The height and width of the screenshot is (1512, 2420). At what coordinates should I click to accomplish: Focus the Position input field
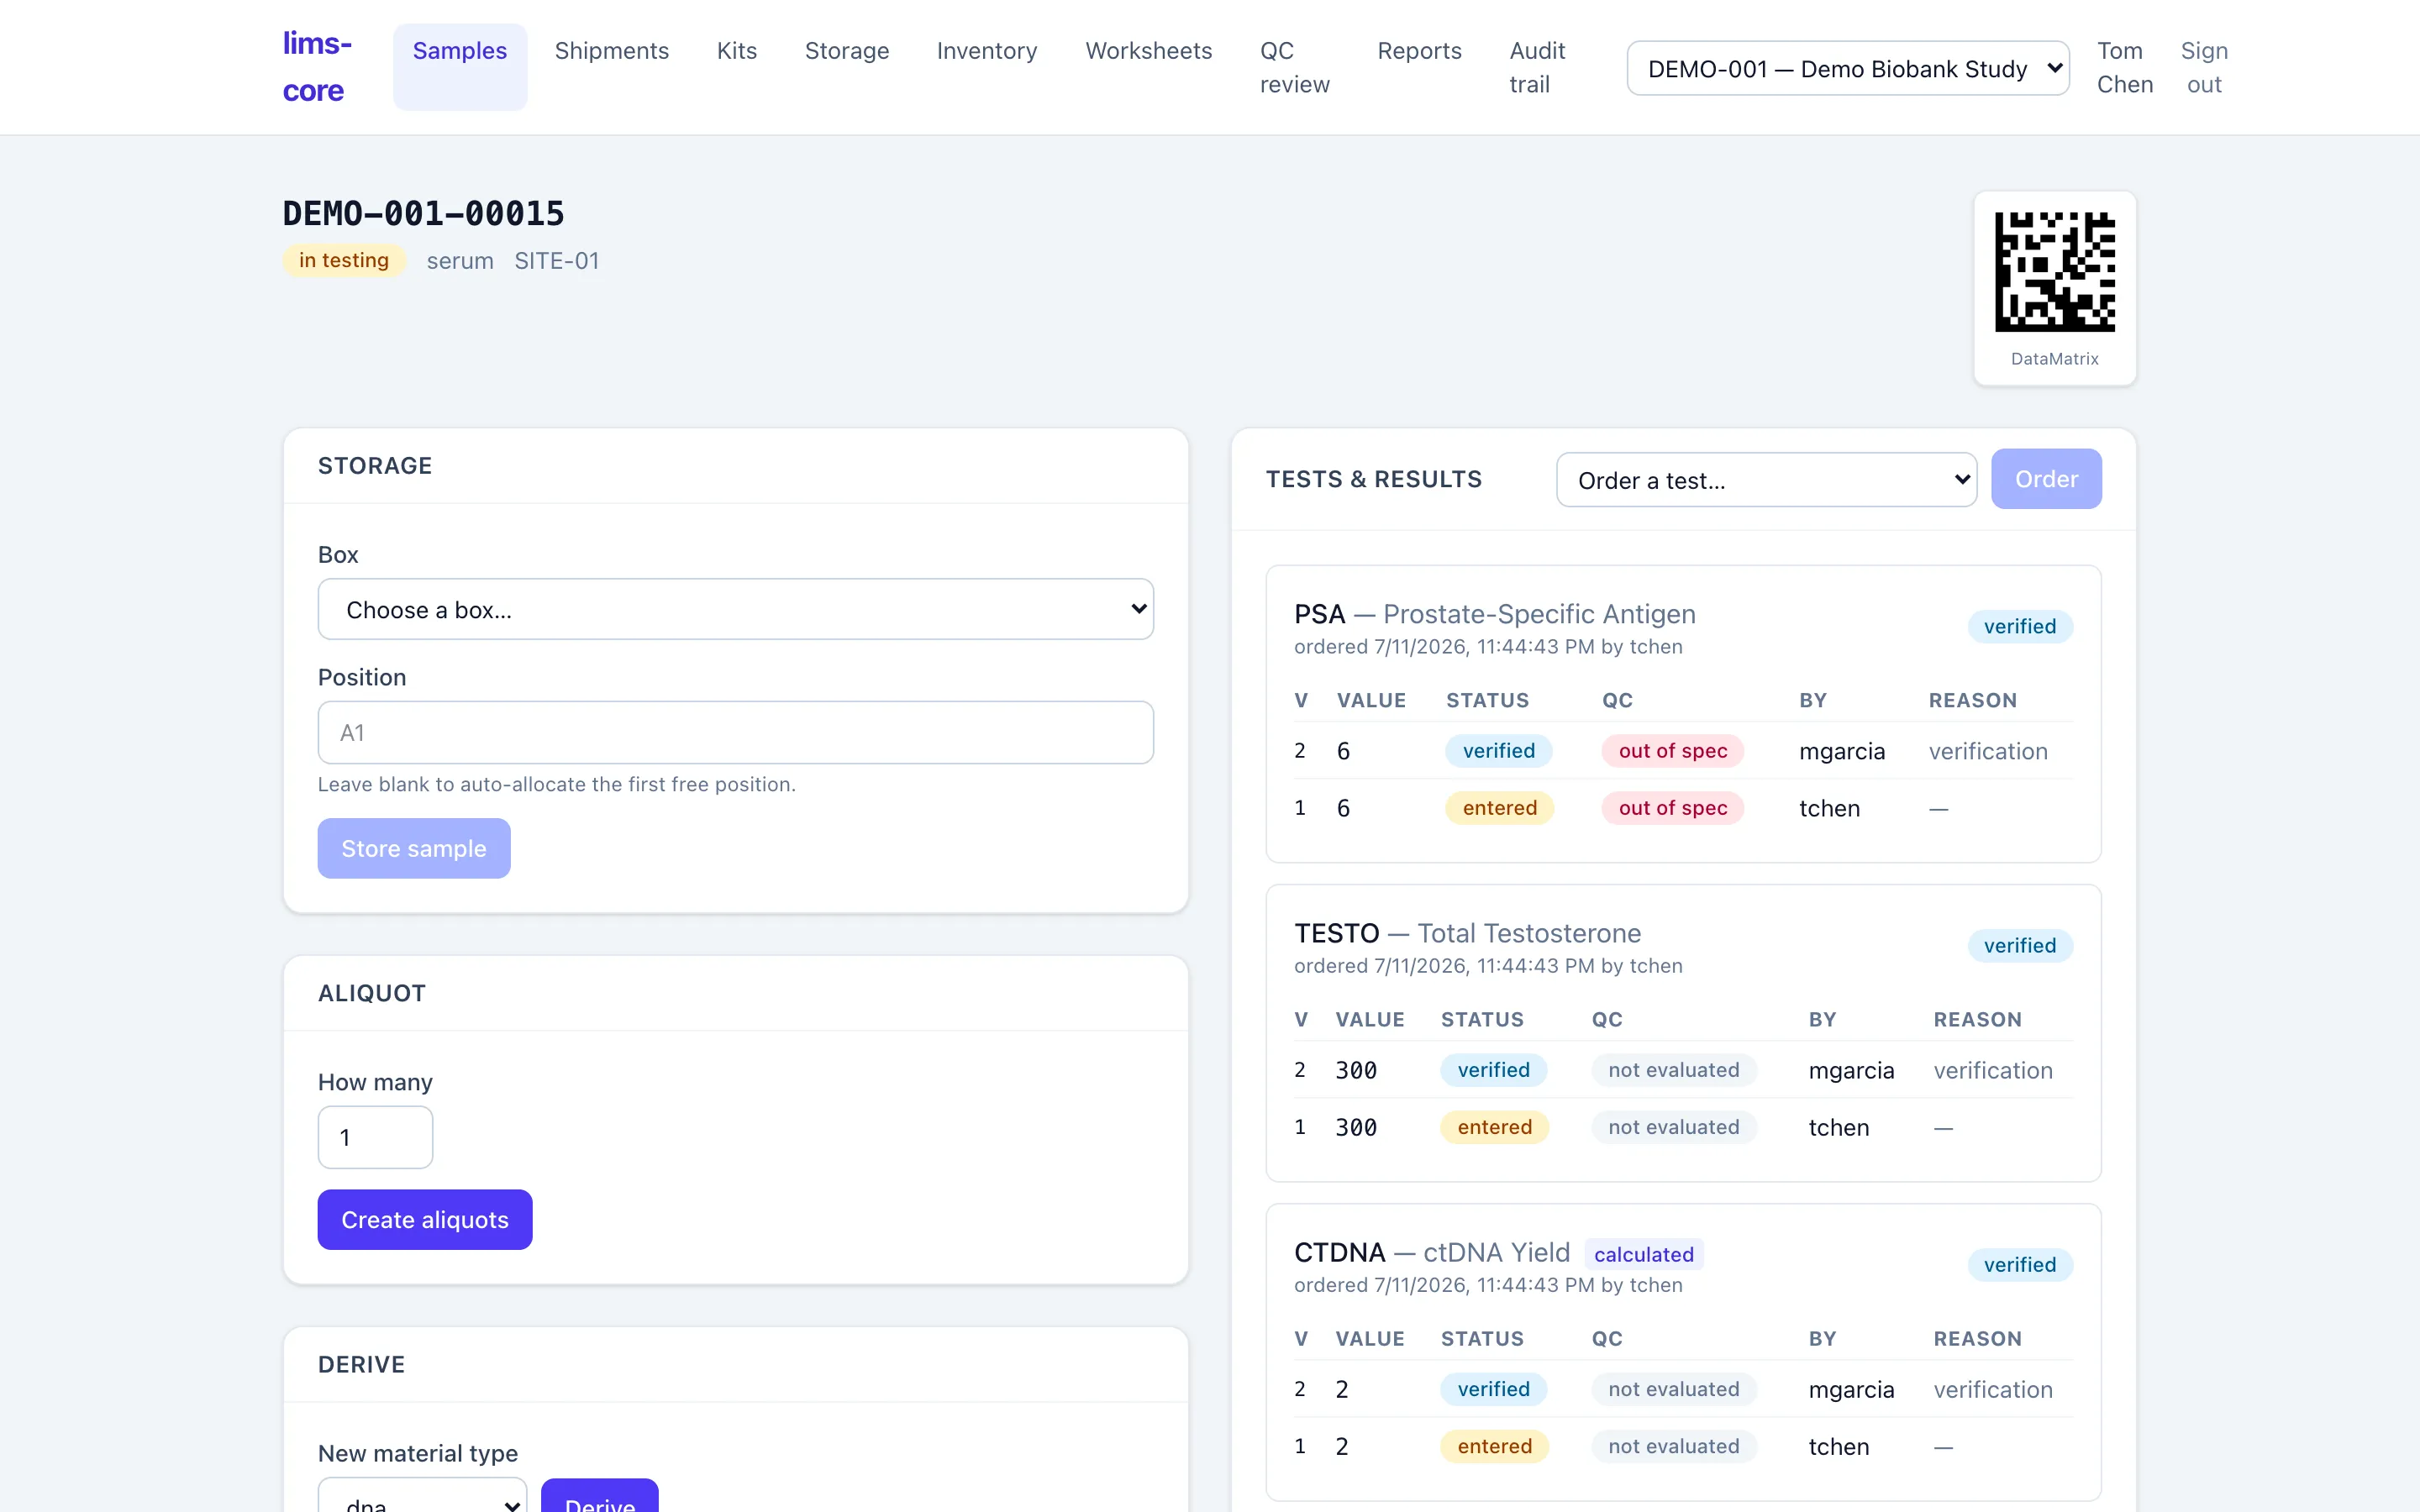pos(735,732)
